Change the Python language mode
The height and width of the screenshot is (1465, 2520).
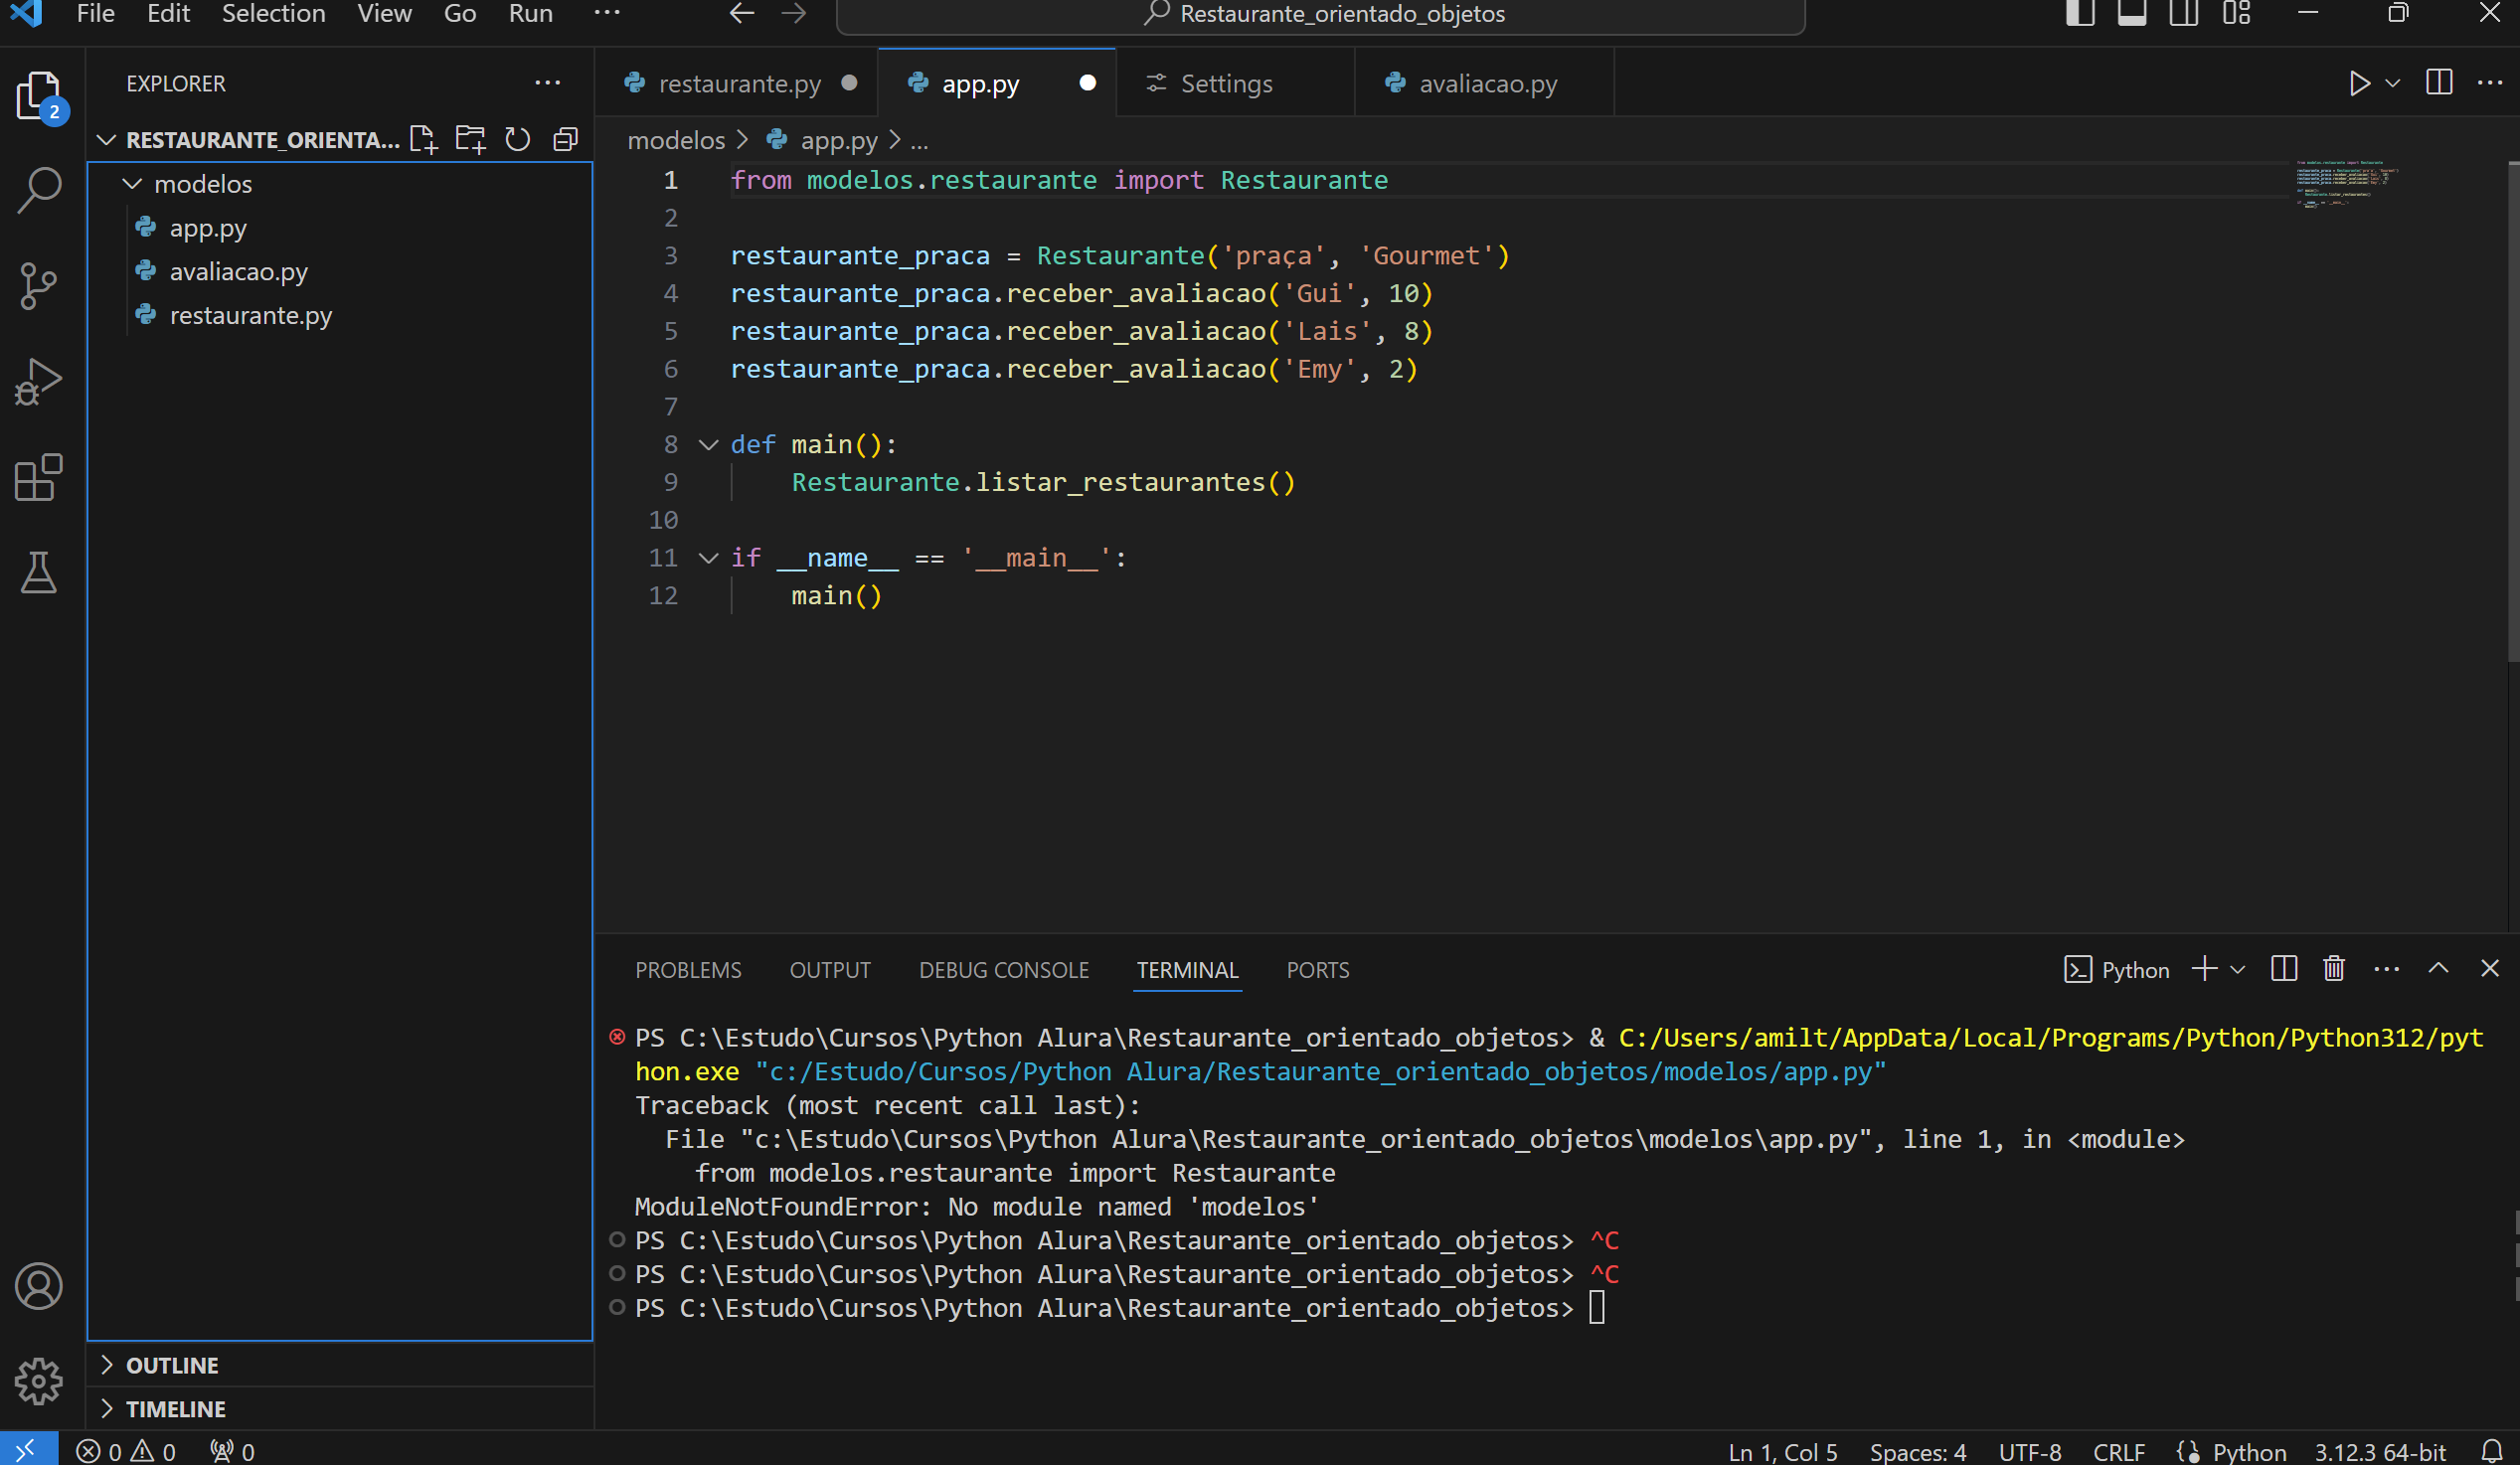point(2248,1451)
